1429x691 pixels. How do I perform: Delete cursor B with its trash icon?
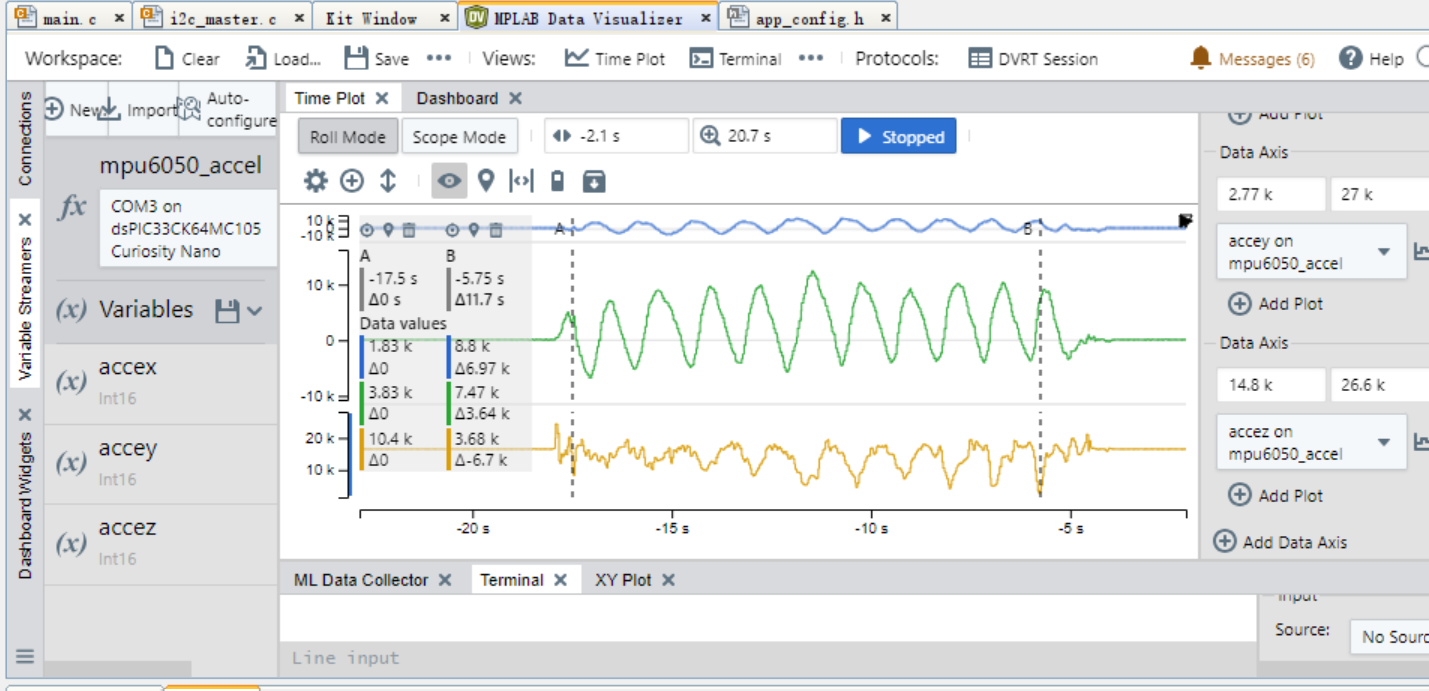495,230
